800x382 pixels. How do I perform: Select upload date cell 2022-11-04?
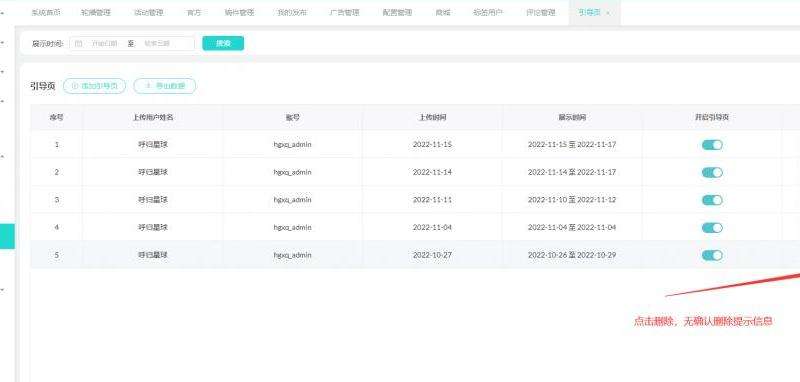click(433, 227)
